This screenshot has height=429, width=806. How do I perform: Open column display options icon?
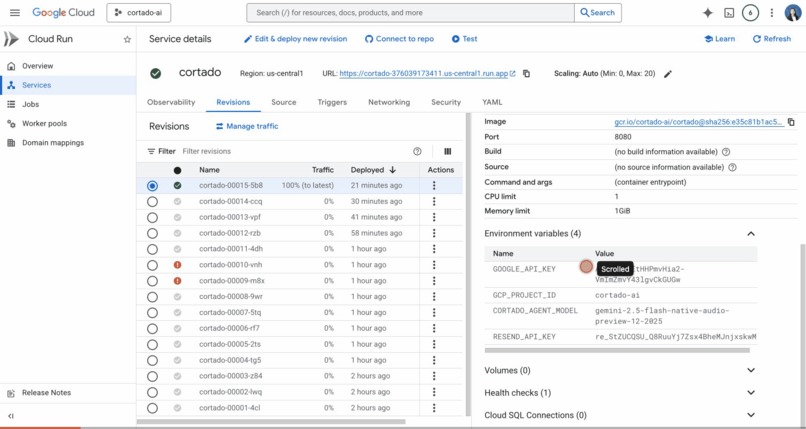click(448, 151)
